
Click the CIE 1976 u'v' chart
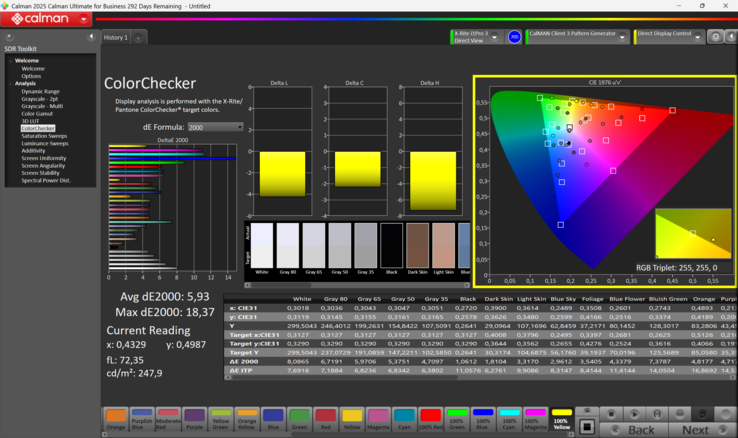(x=604, y=181)
